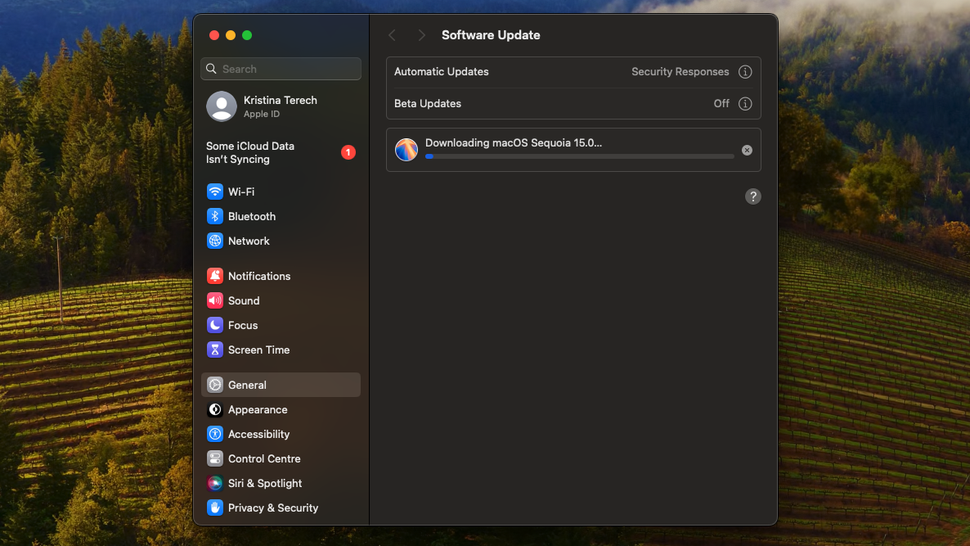Image resolution: width=970 pixels, height=546 pixels.
Task: Open Notifications via the bell icon
Action: [x=215, y=276]
